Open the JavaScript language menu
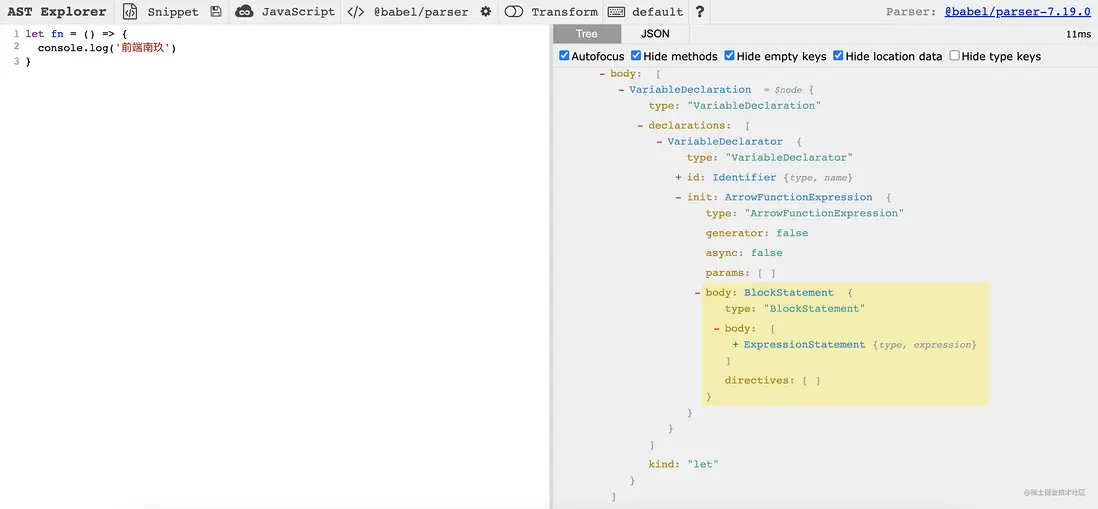 [x=298, y=12]
